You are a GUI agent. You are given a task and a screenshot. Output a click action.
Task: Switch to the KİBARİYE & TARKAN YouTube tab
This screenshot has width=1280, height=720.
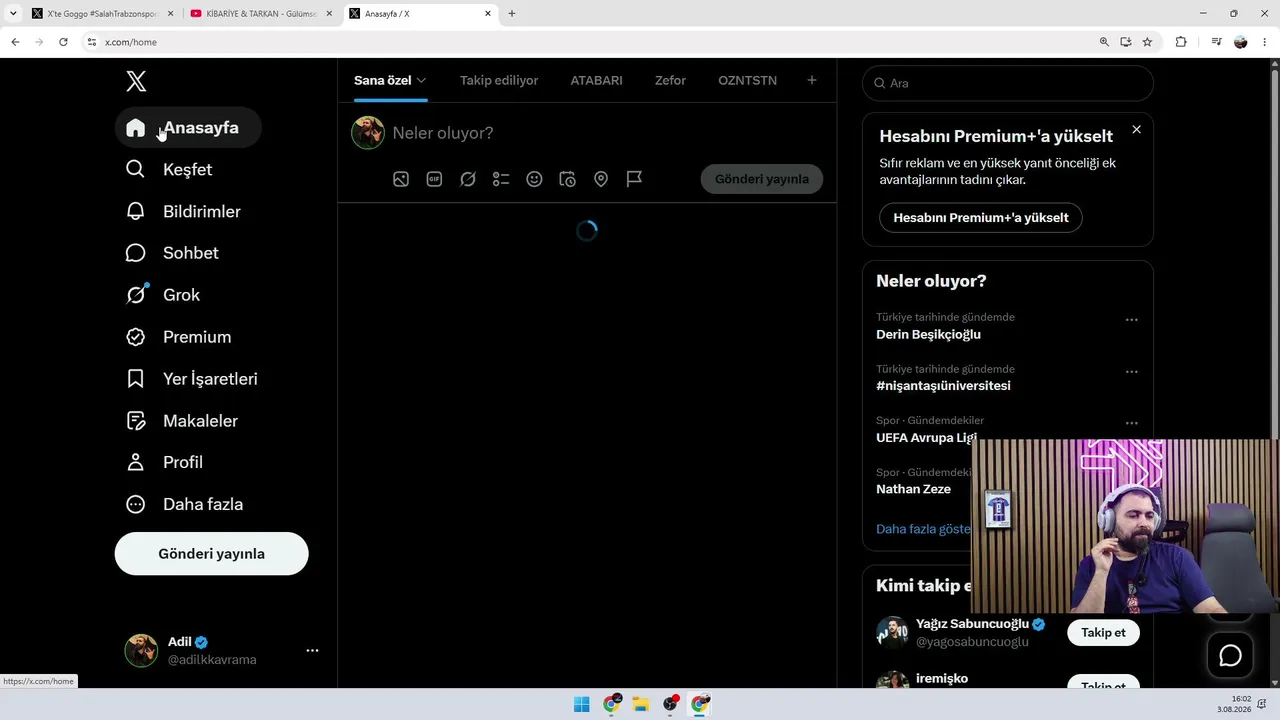[x=261, y=14]
